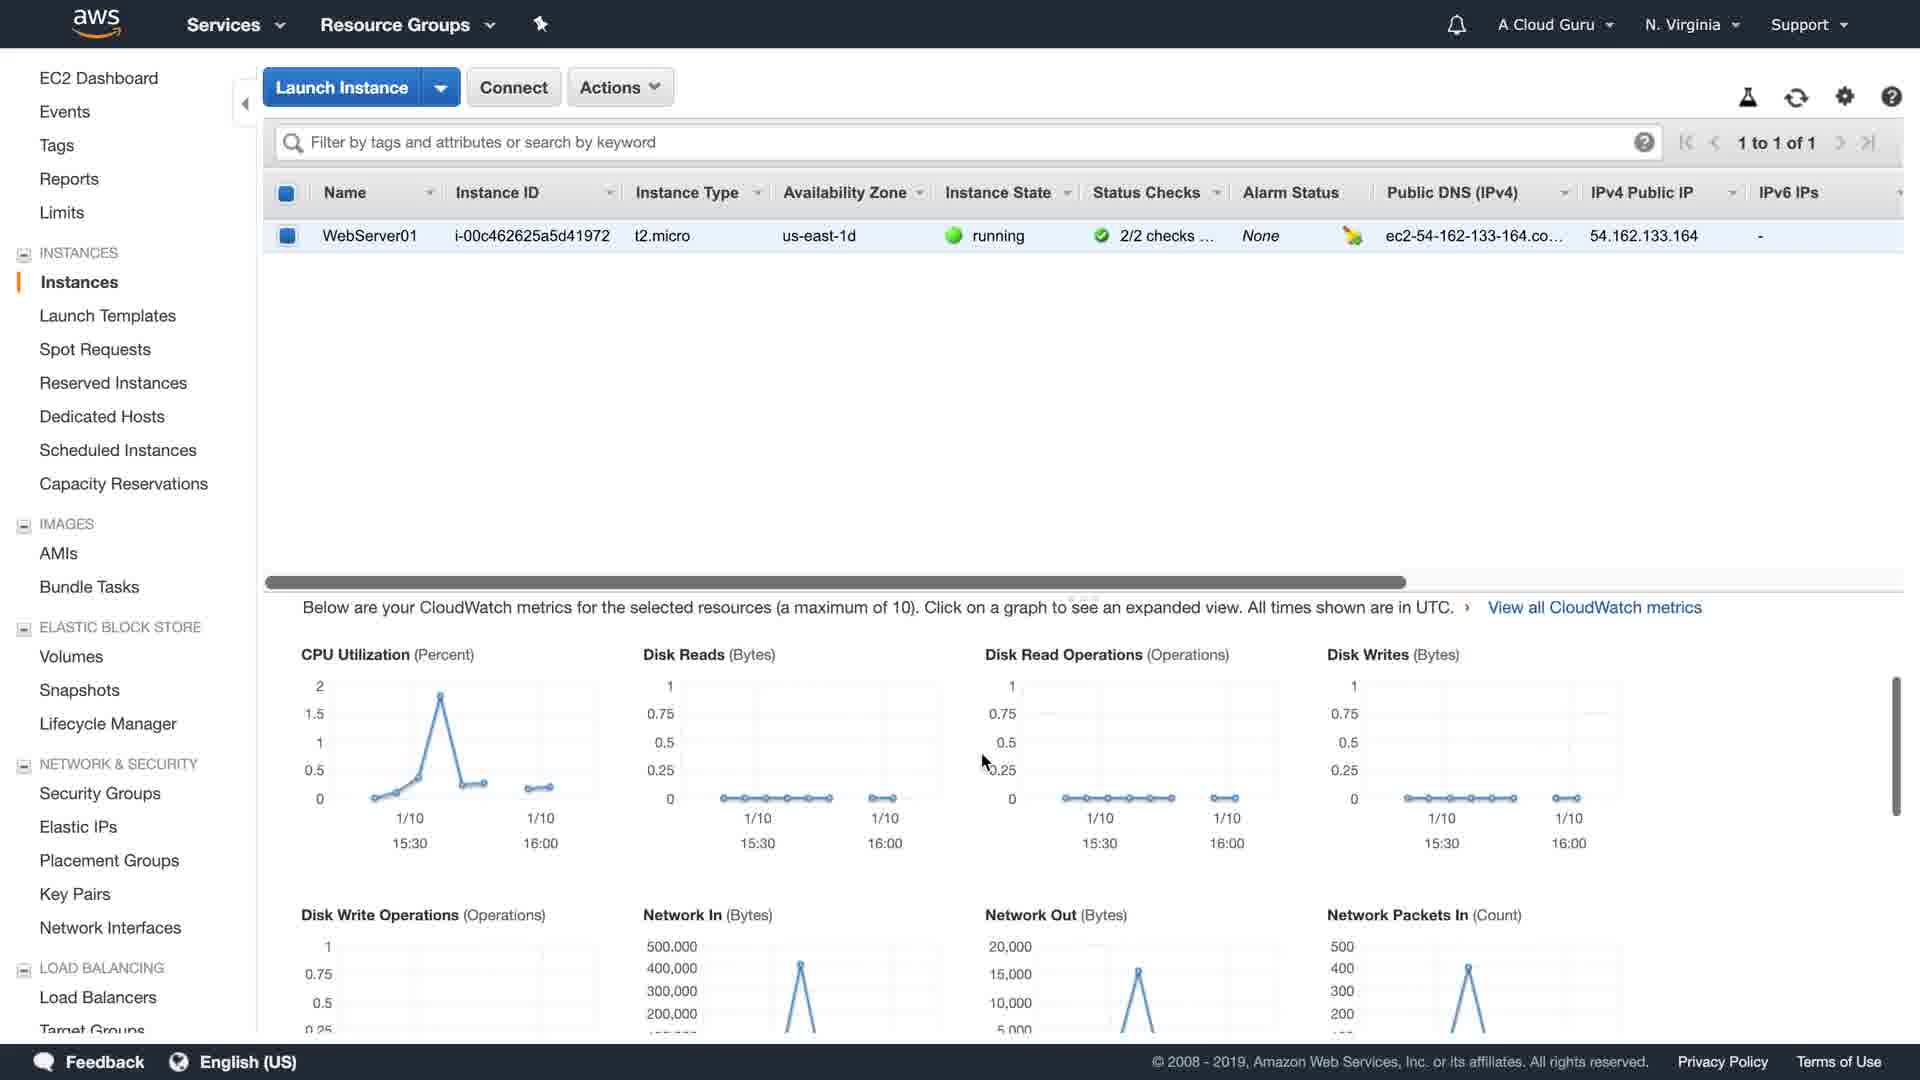Open the settings gear for table preferences
Viewport: 1920px width, 1080px height.
coord(1845,97)
